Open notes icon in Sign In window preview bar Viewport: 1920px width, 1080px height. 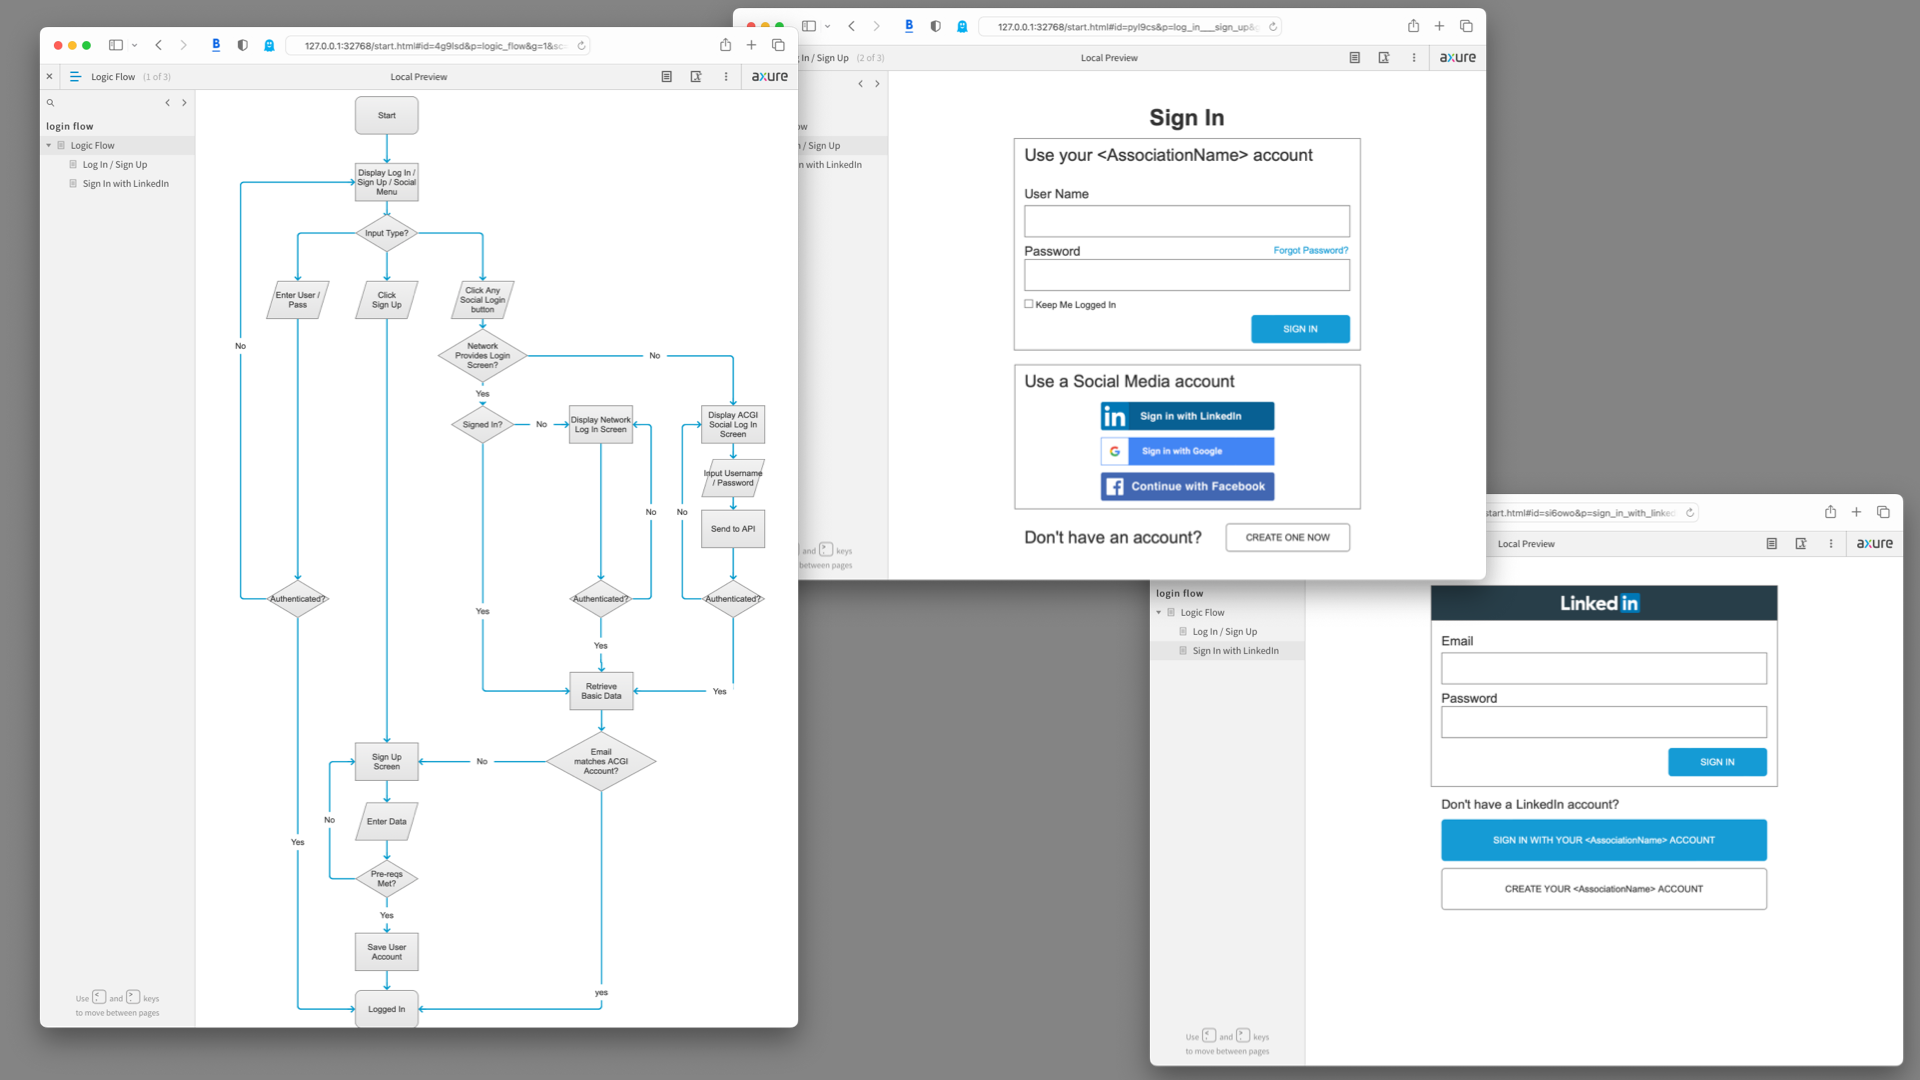[x=1354, y=57]
